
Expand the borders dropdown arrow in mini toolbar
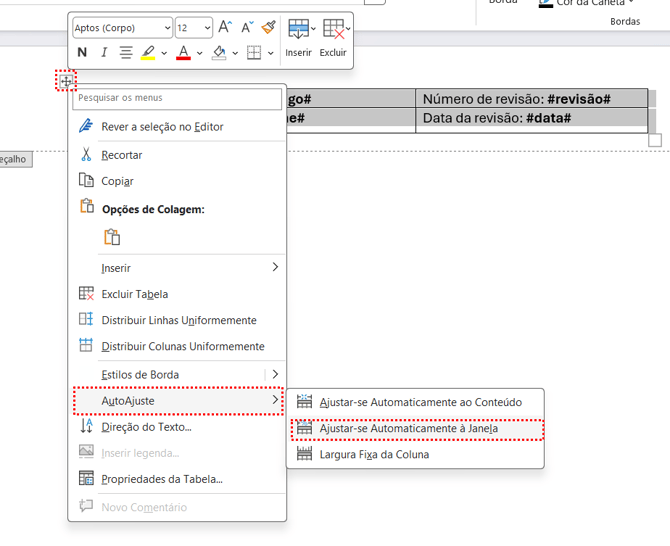[271, 53]
